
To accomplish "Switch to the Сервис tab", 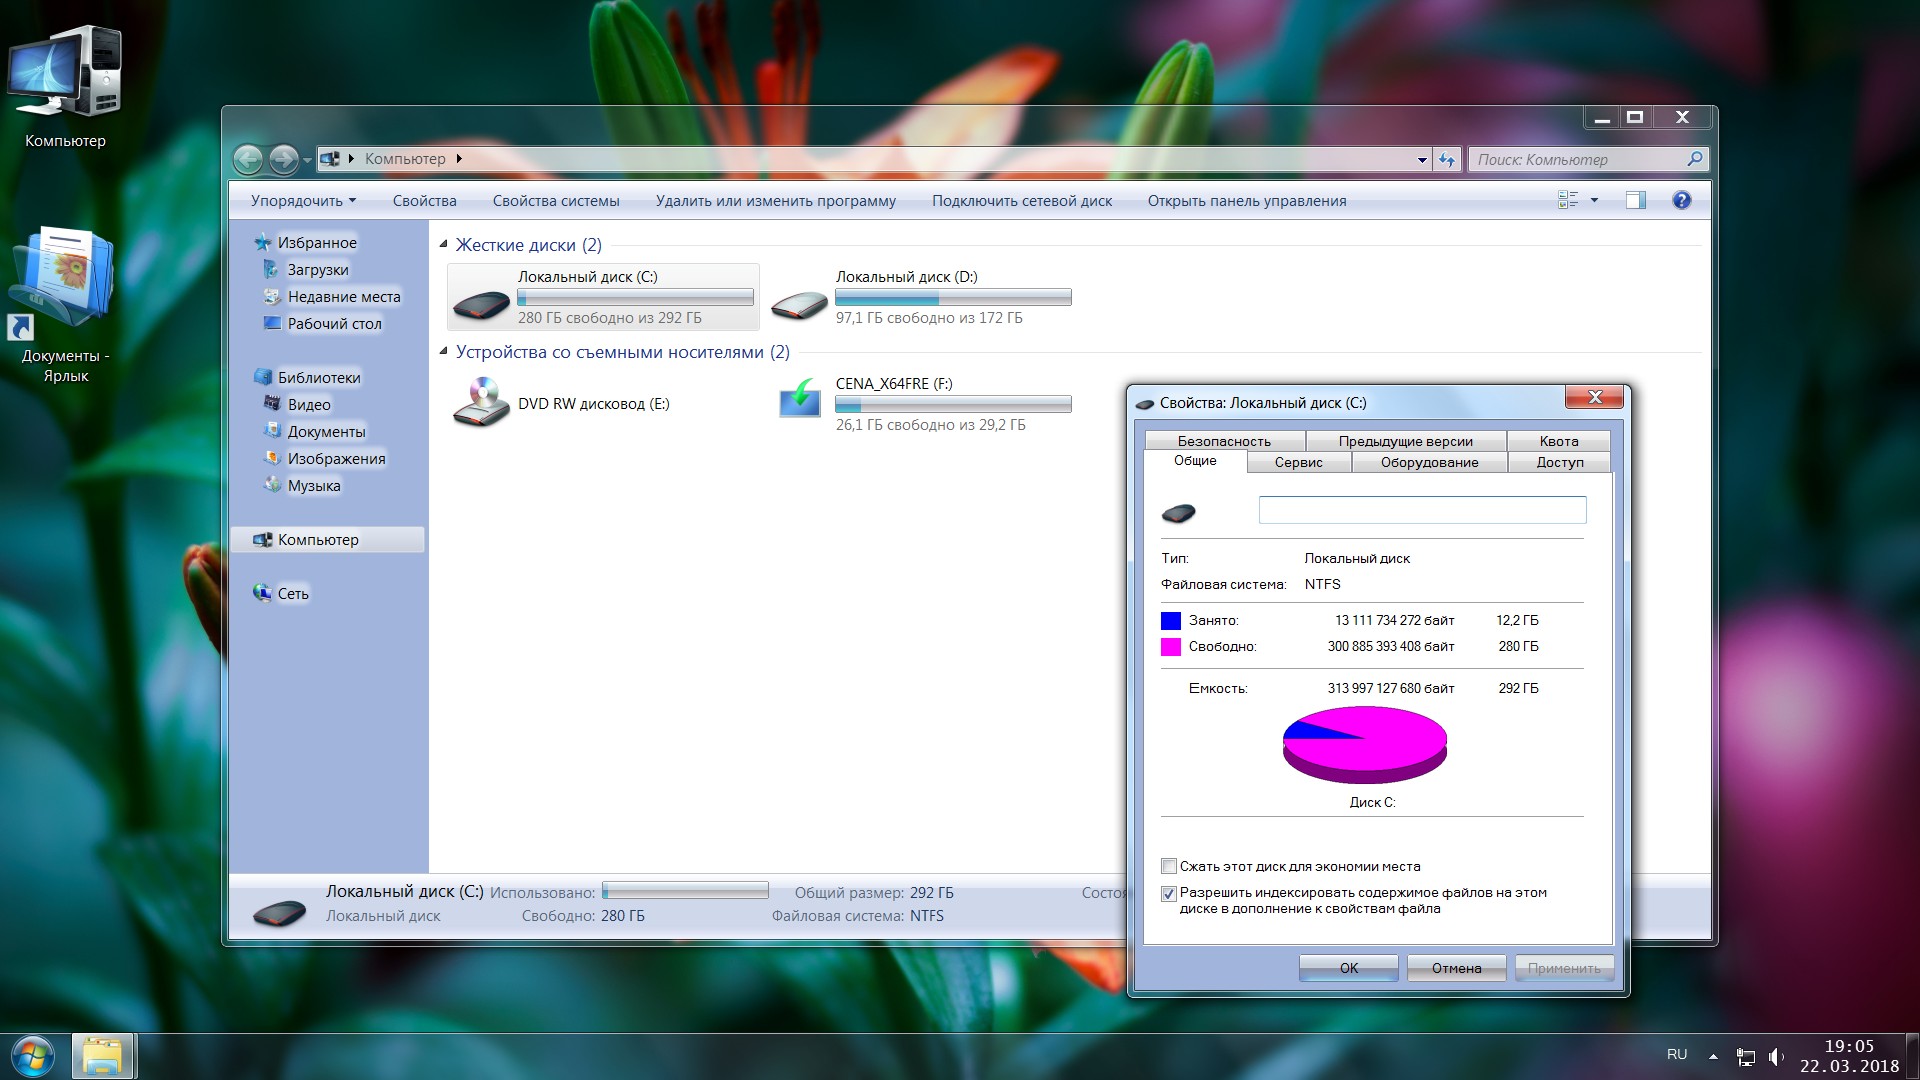I will pyautogui.click(x=1298, y=462).
